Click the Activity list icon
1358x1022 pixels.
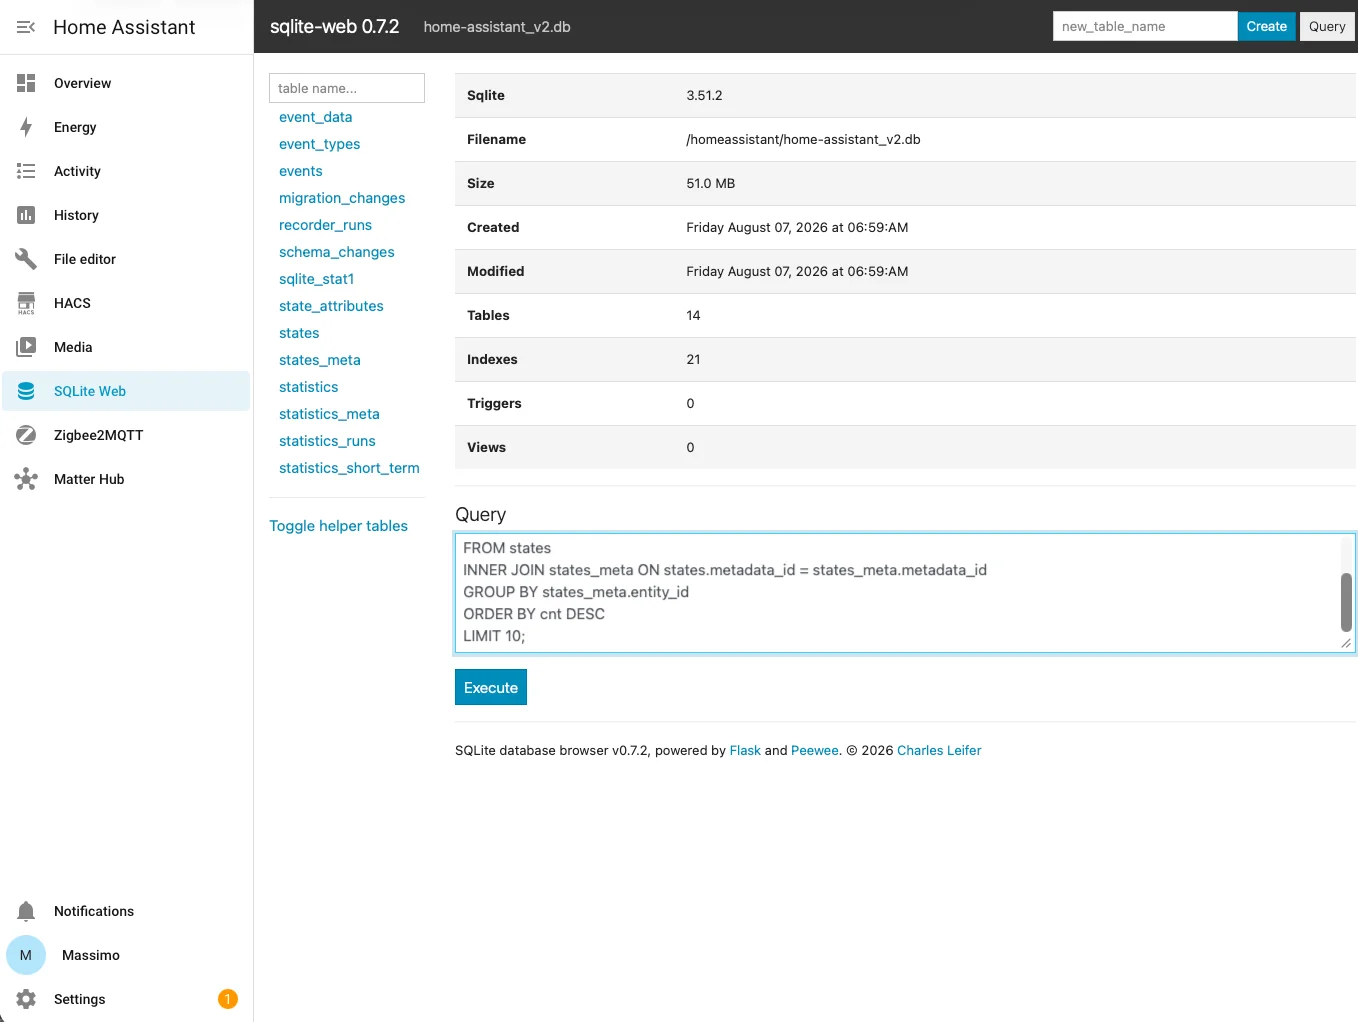[x=26, y=171]
